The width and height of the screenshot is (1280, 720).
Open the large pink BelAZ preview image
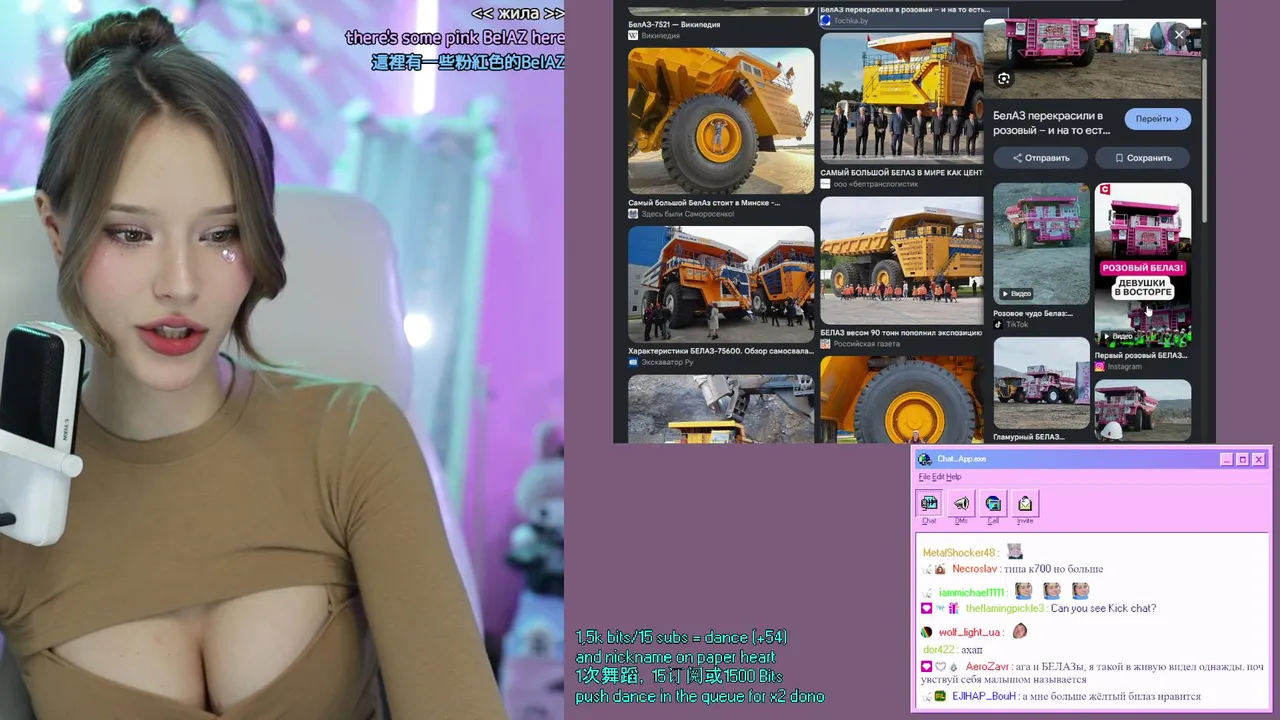(1093, 59)
